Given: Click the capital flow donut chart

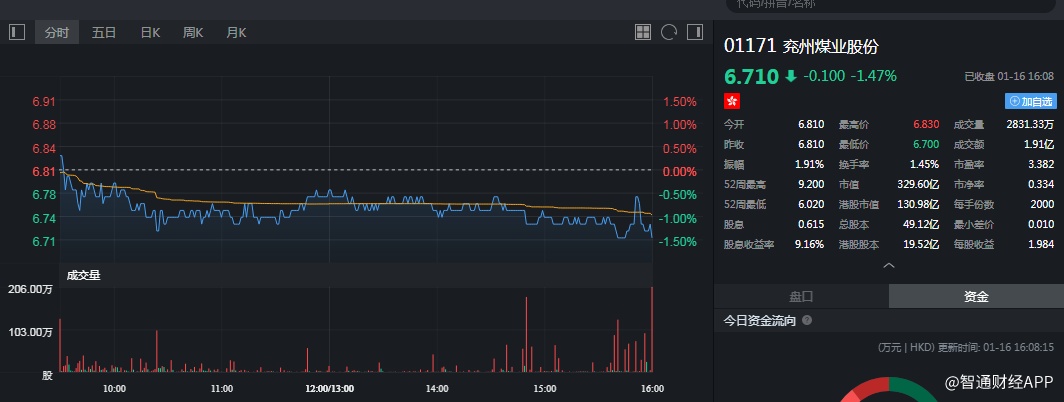Looking at the screenshot, I should click(887, 388).
